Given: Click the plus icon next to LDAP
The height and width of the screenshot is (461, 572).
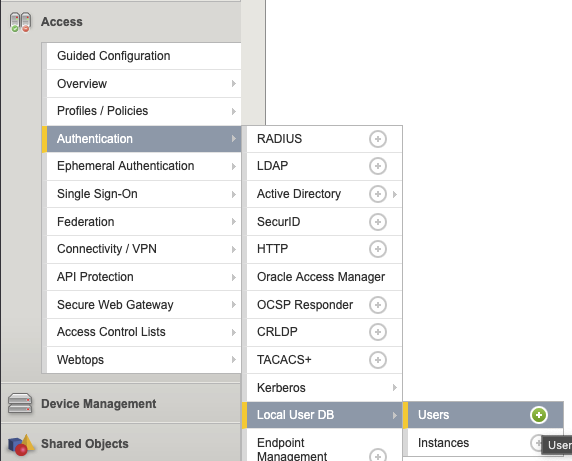Looking at the screenshot, I should point(378,166).
